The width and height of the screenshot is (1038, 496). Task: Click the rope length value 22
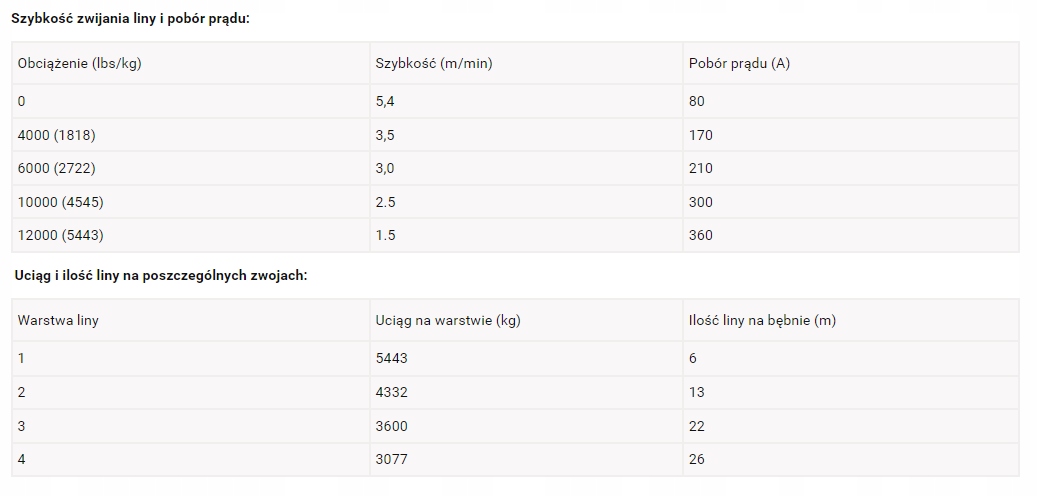point(697,426)
